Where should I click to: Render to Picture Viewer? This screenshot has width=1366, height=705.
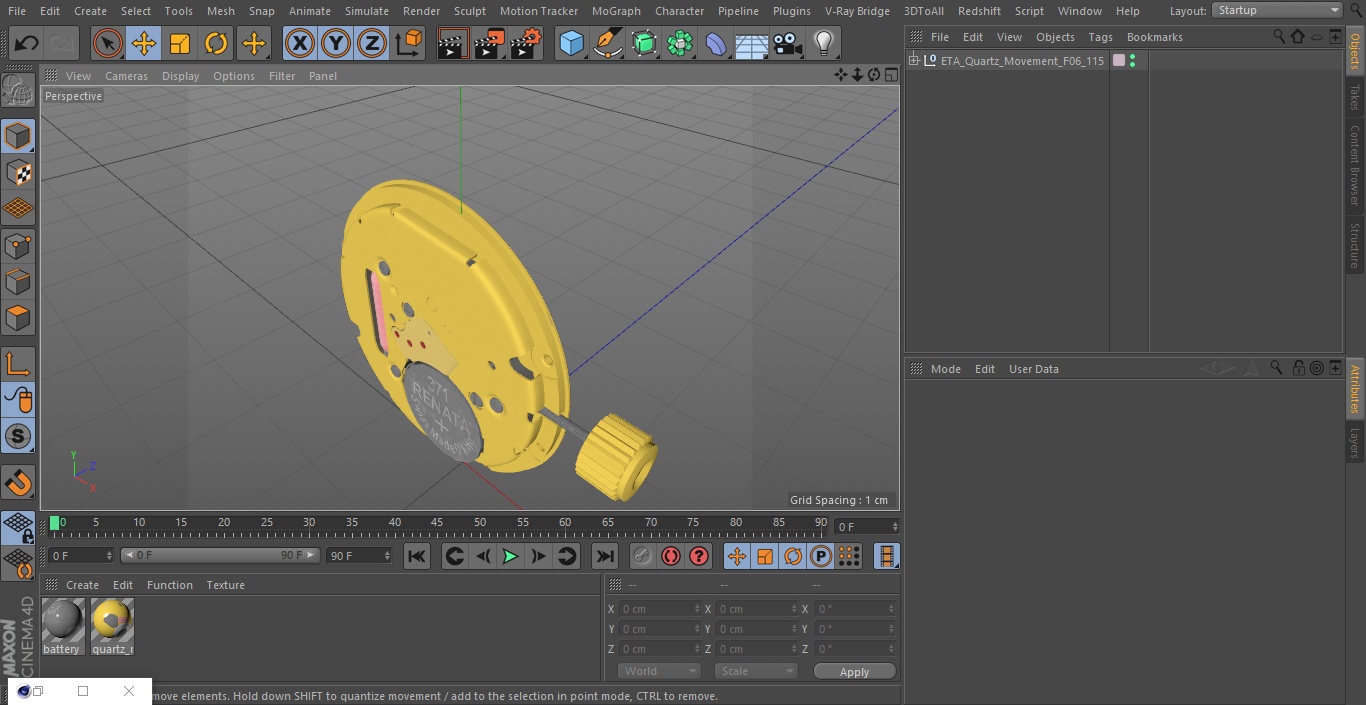(489, 44)
